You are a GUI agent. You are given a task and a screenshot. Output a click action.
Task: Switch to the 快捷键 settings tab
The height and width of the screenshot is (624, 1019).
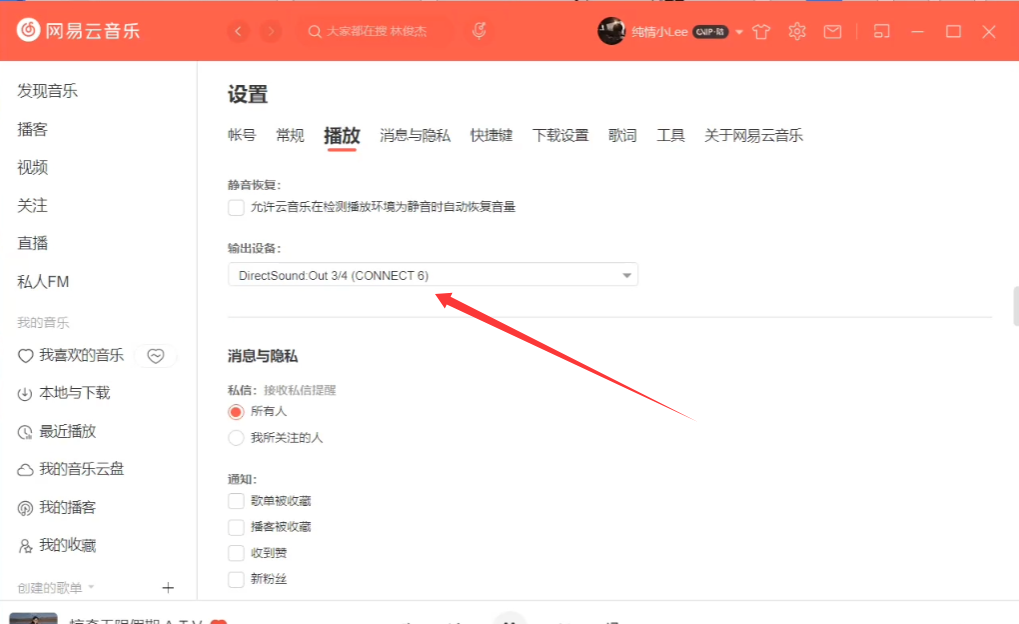point(491,135)
